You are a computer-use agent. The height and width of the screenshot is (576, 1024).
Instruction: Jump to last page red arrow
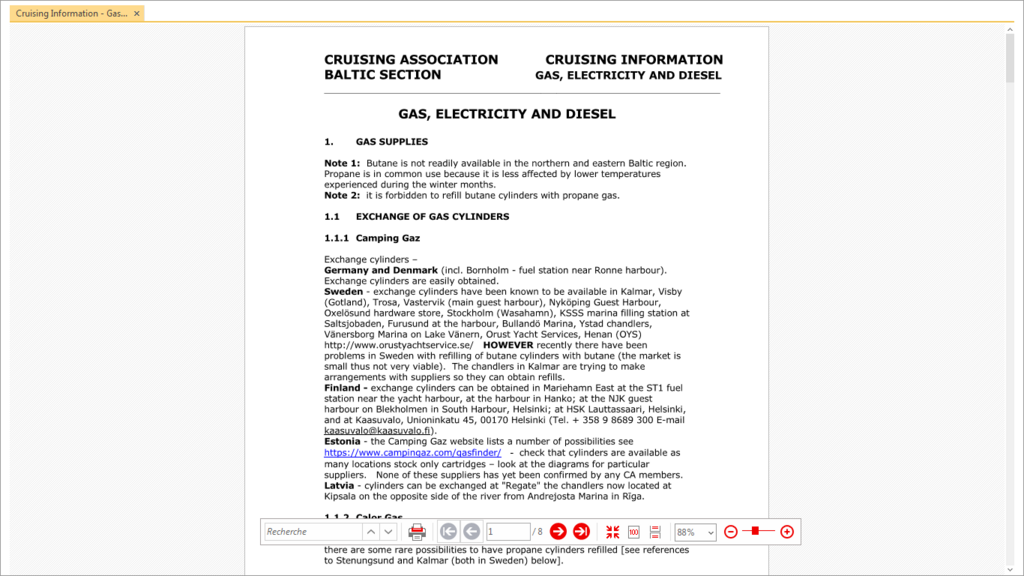pyautogui.click(x=581, y=532)
